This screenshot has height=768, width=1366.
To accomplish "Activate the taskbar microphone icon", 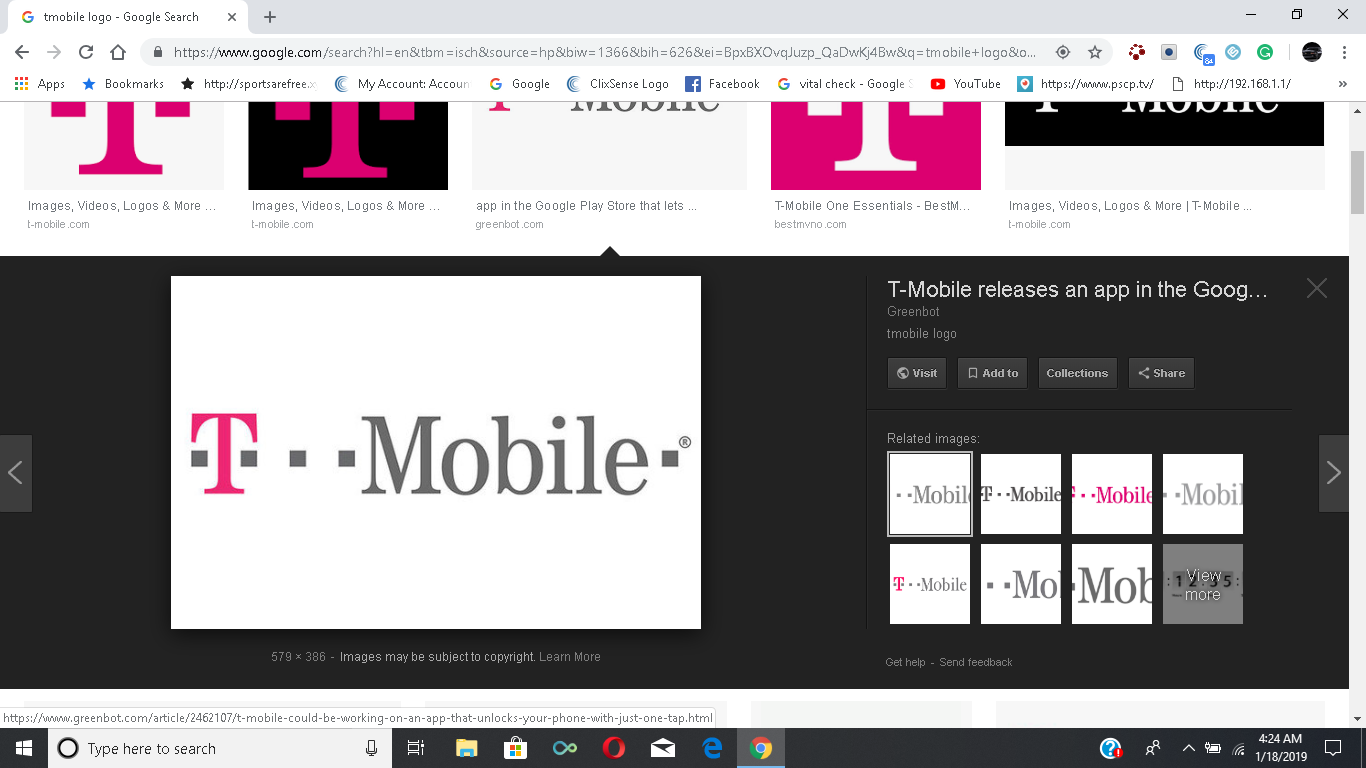I will click(371, 748).
